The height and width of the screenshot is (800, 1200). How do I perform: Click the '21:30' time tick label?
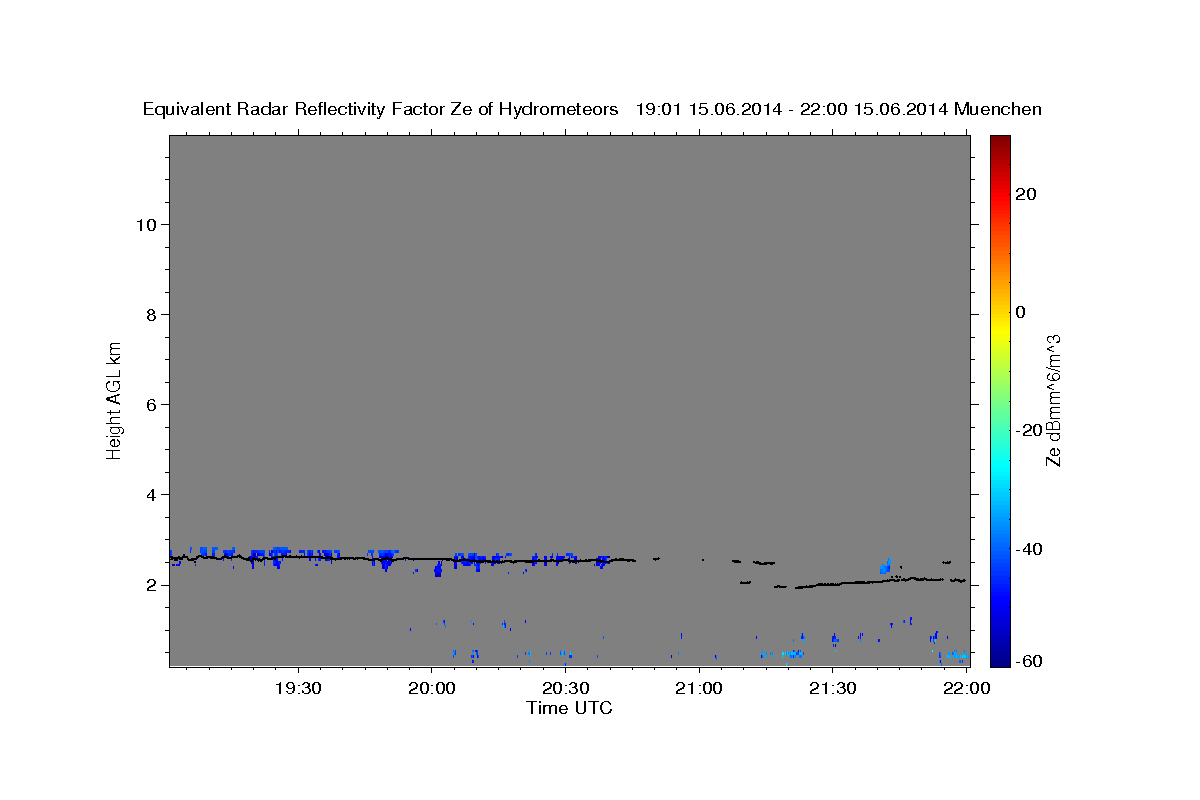point(832,688)
